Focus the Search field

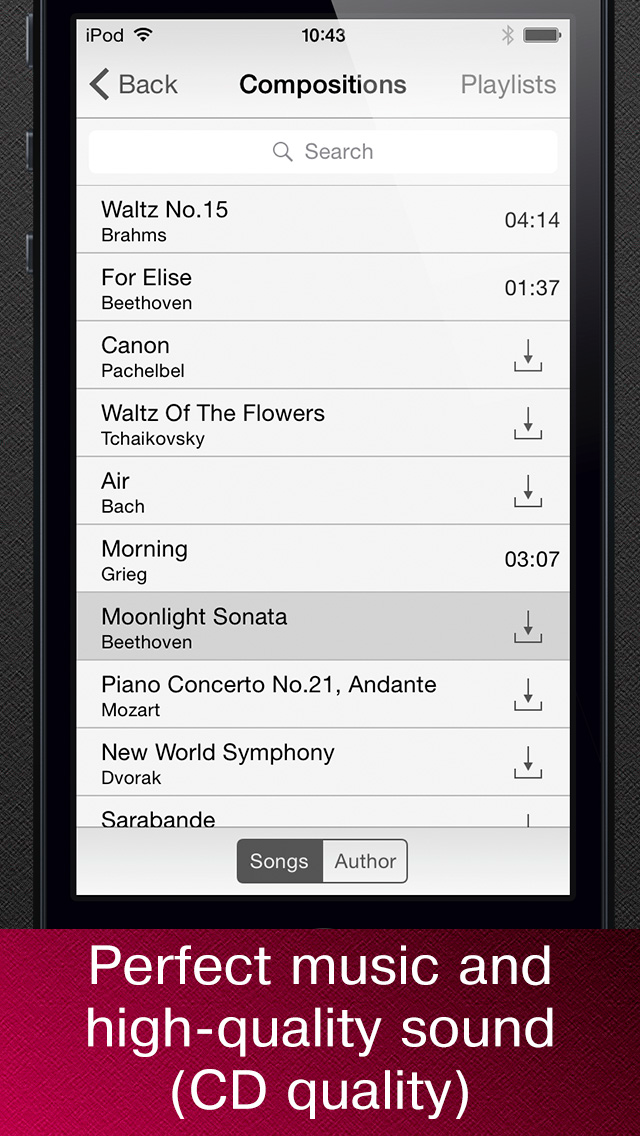pos(323,151)
